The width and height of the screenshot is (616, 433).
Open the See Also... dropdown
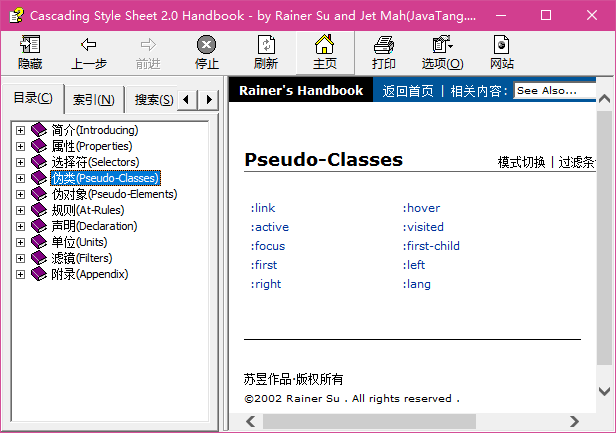tap(554, 91)
